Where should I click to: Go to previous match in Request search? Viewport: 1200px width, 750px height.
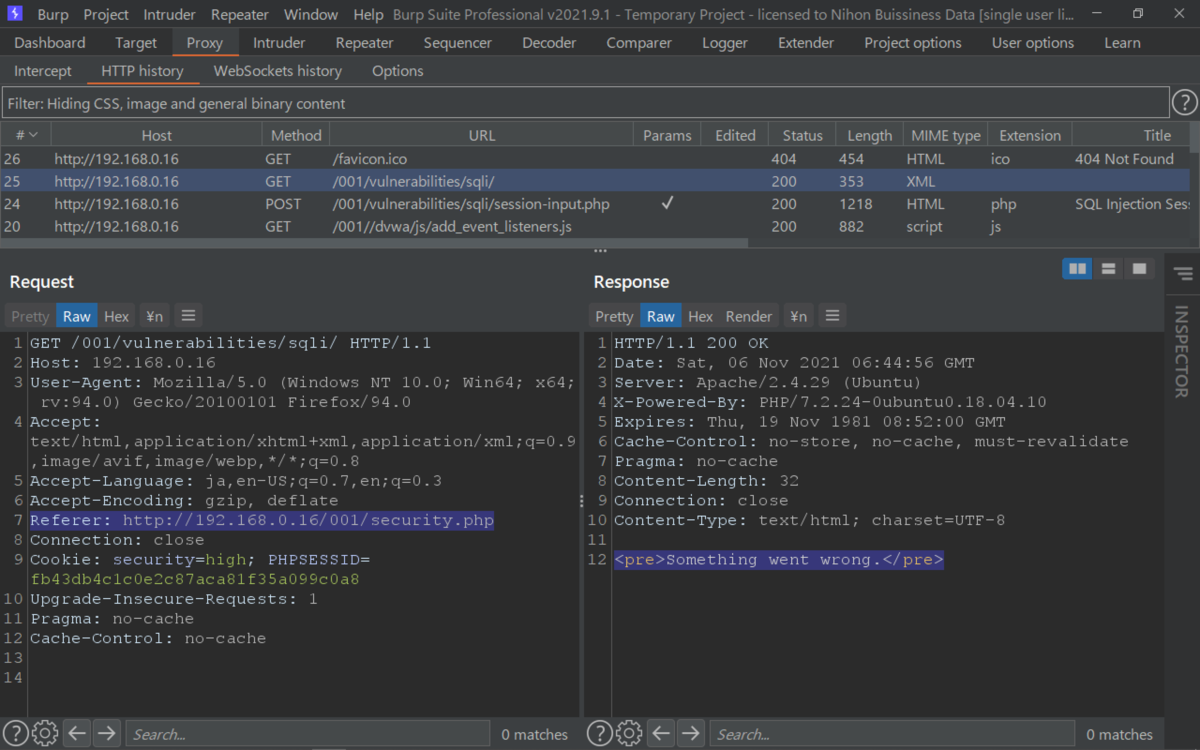[78, 733]
